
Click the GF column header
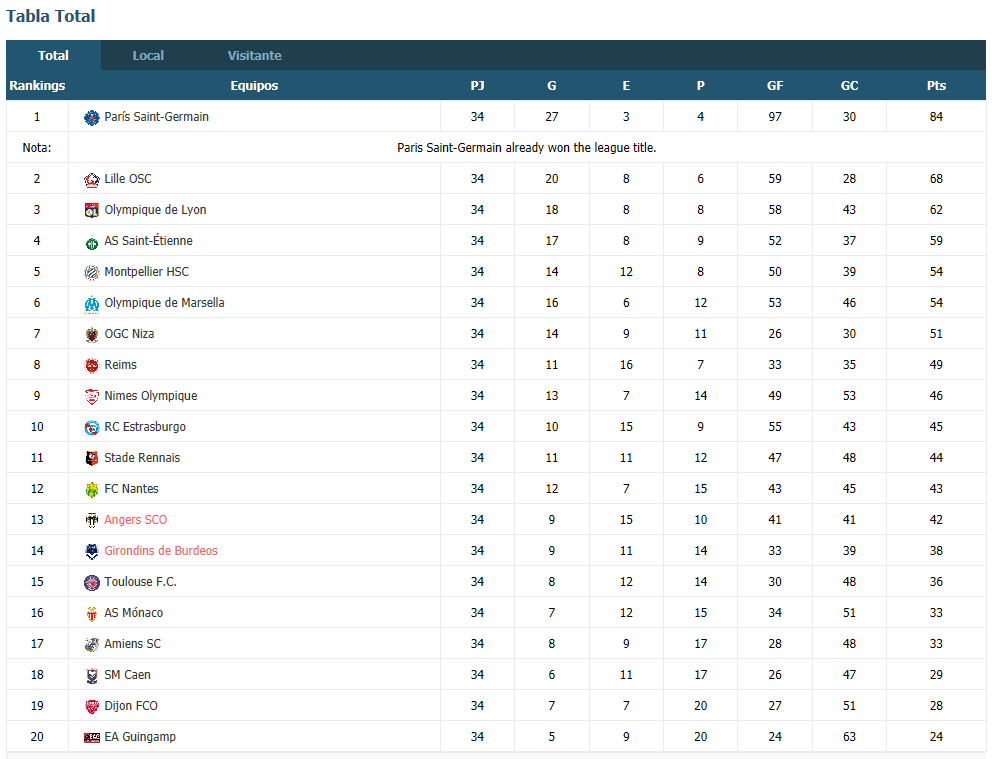[x=775, y=85]
